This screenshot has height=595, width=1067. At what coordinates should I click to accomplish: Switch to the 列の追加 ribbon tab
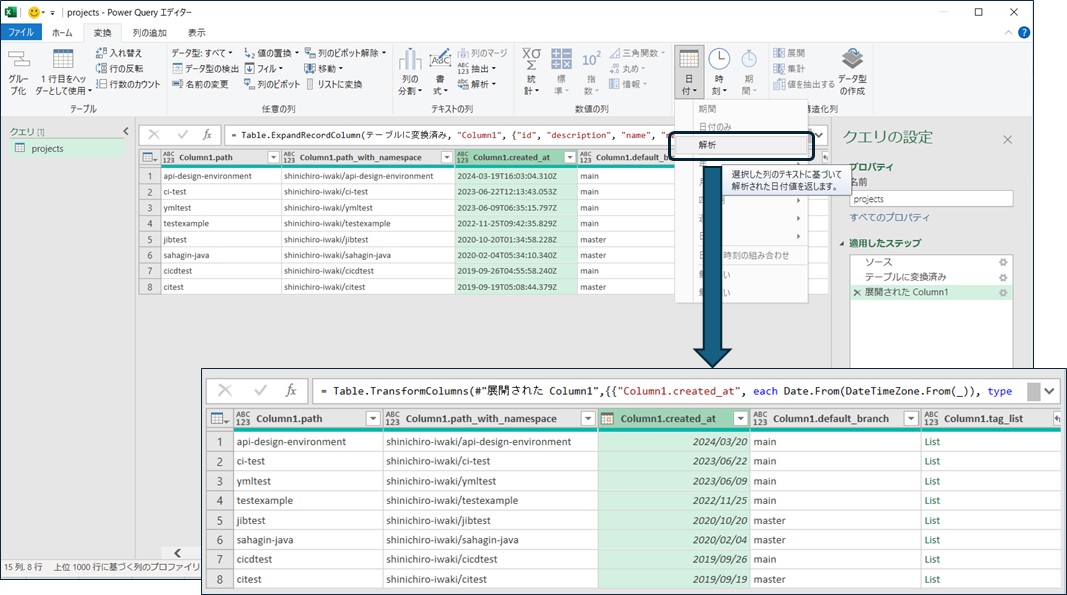(151, 32)
